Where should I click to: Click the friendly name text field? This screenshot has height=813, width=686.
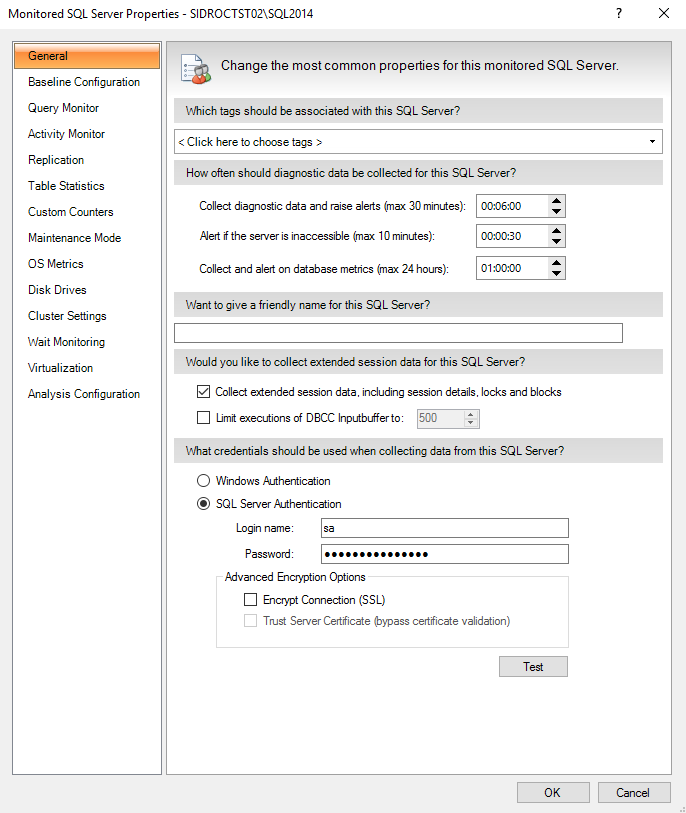(x=398, y=334)
